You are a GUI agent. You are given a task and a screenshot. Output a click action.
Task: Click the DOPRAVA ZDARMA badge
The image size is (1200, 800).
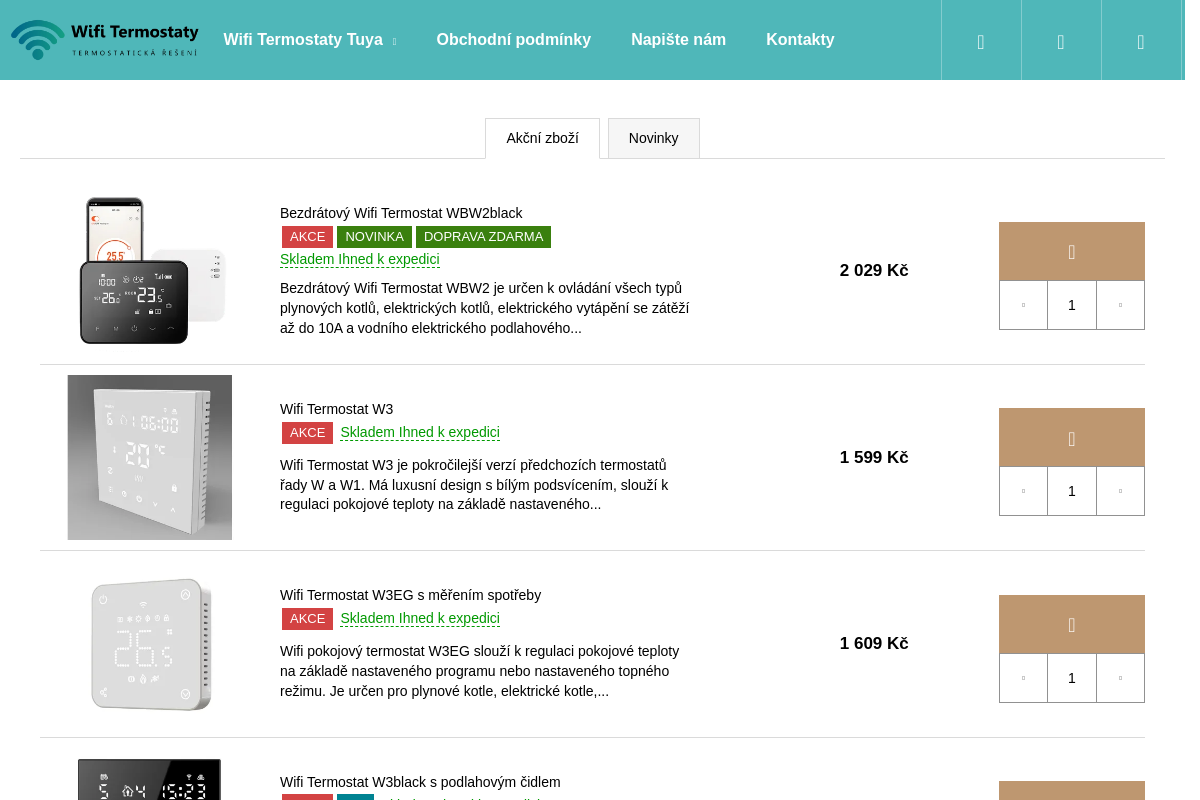(x=483, y=237)
